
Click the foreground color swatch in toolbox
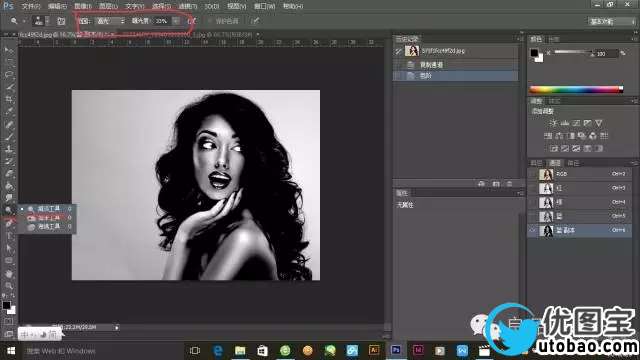(7, 305)
